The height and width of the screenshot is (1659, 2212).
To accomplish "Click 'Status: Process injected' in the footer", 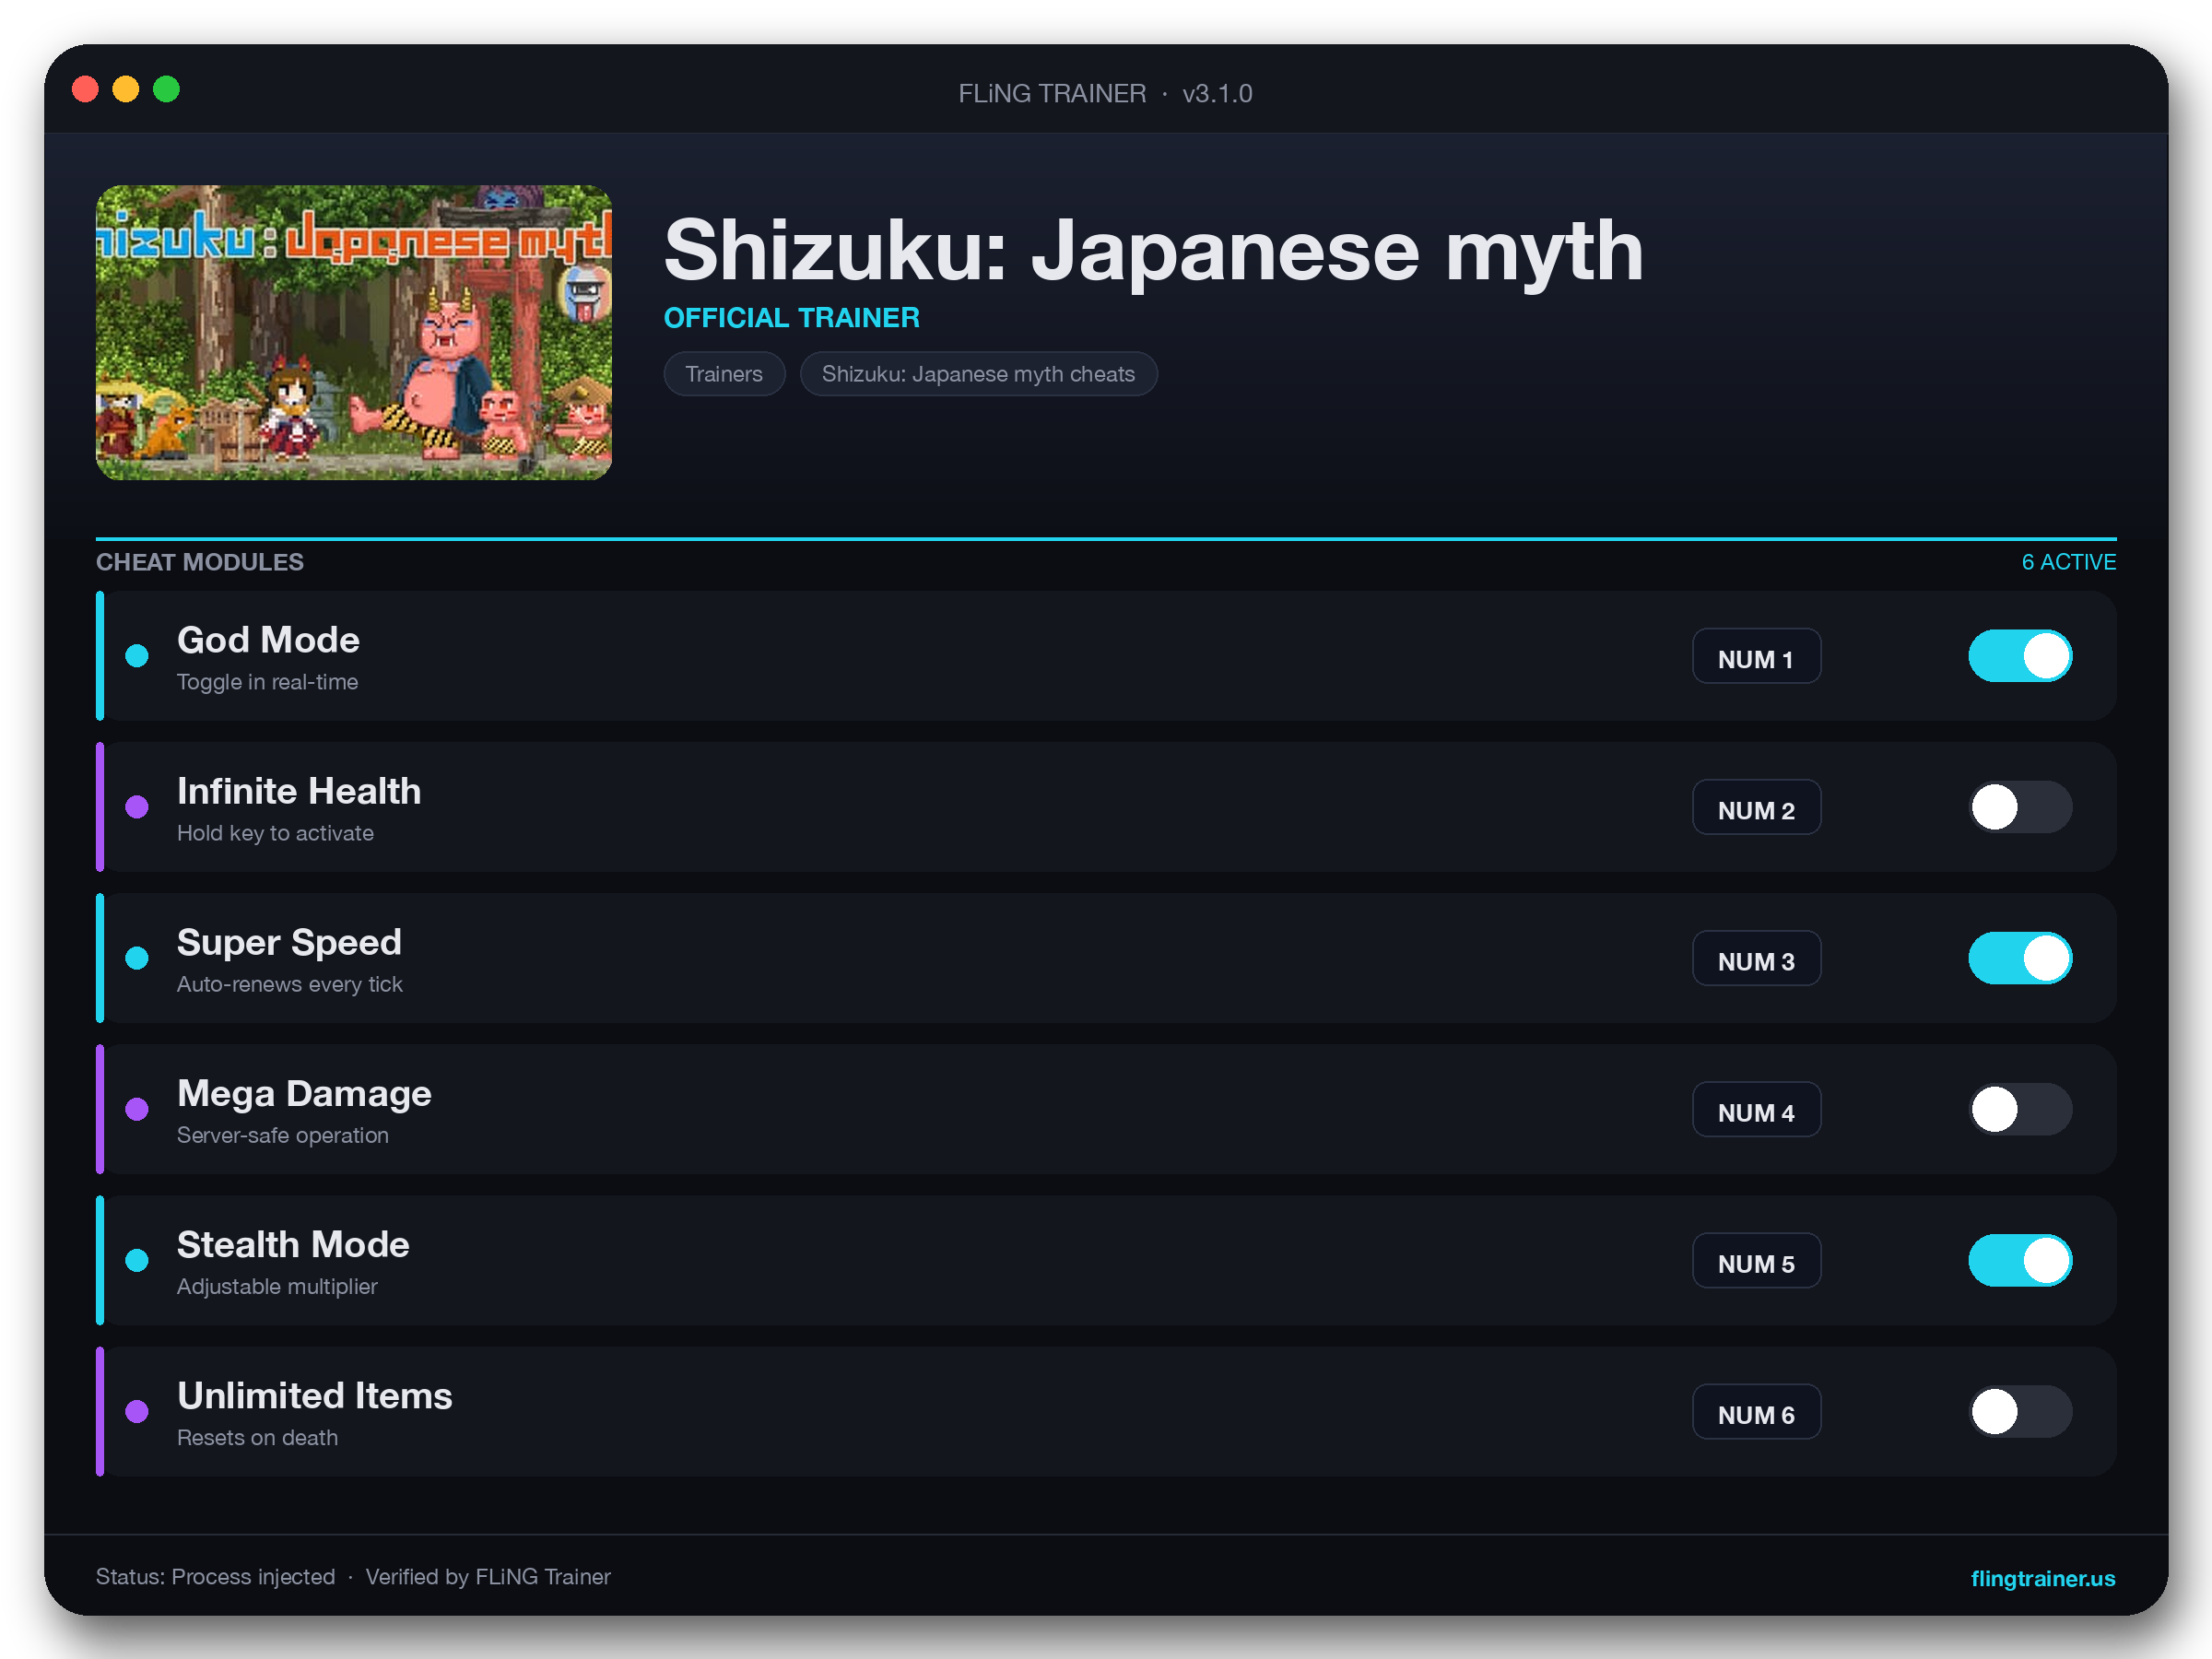I will 215,1577.
